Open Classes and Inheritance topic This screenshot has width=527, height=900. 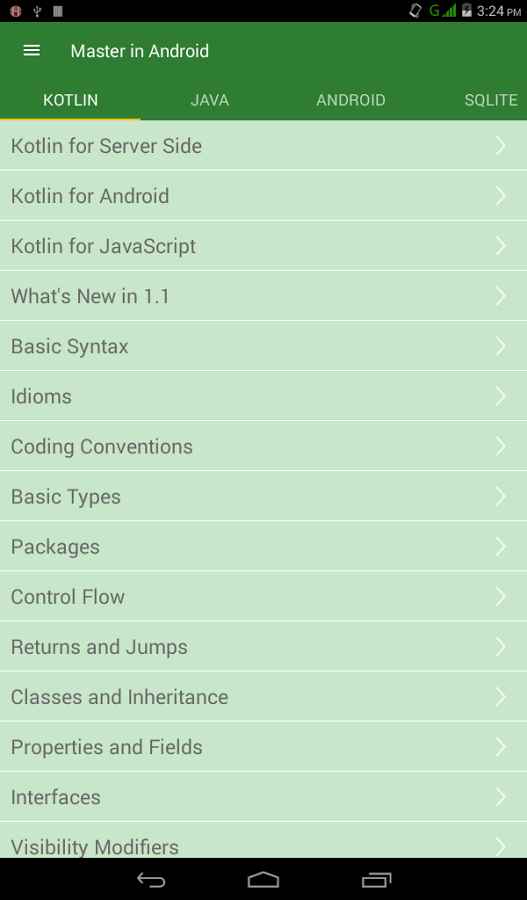point(264,697)
